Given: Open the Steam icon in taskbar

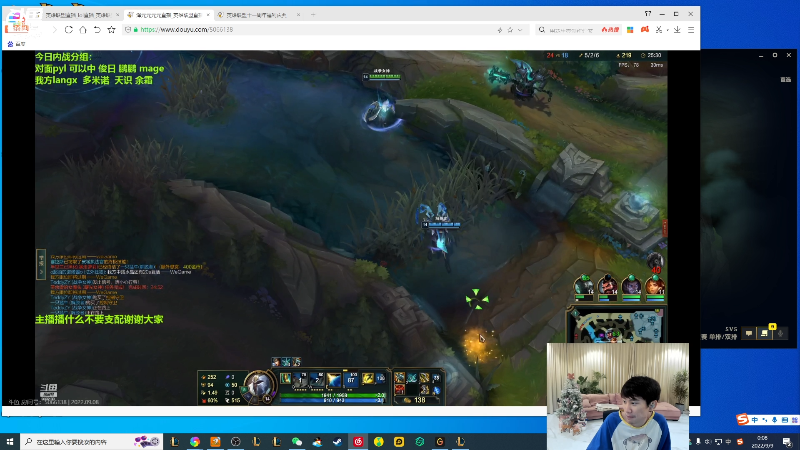Looking at the screenshot, I should pos(338,441).
